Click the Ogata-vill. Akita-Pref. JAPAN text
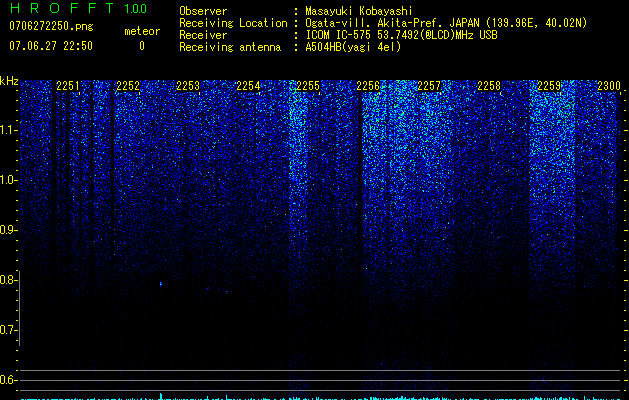 [392, 23]
